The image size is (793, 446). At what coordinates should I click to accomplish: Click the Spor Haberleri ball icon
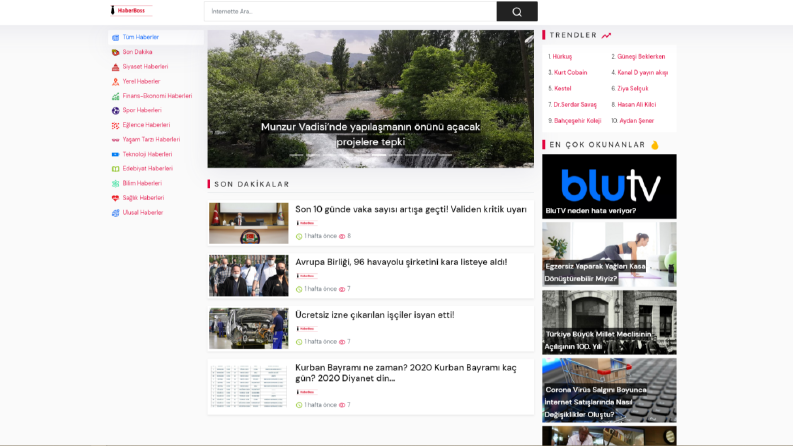tap(115, 110)
